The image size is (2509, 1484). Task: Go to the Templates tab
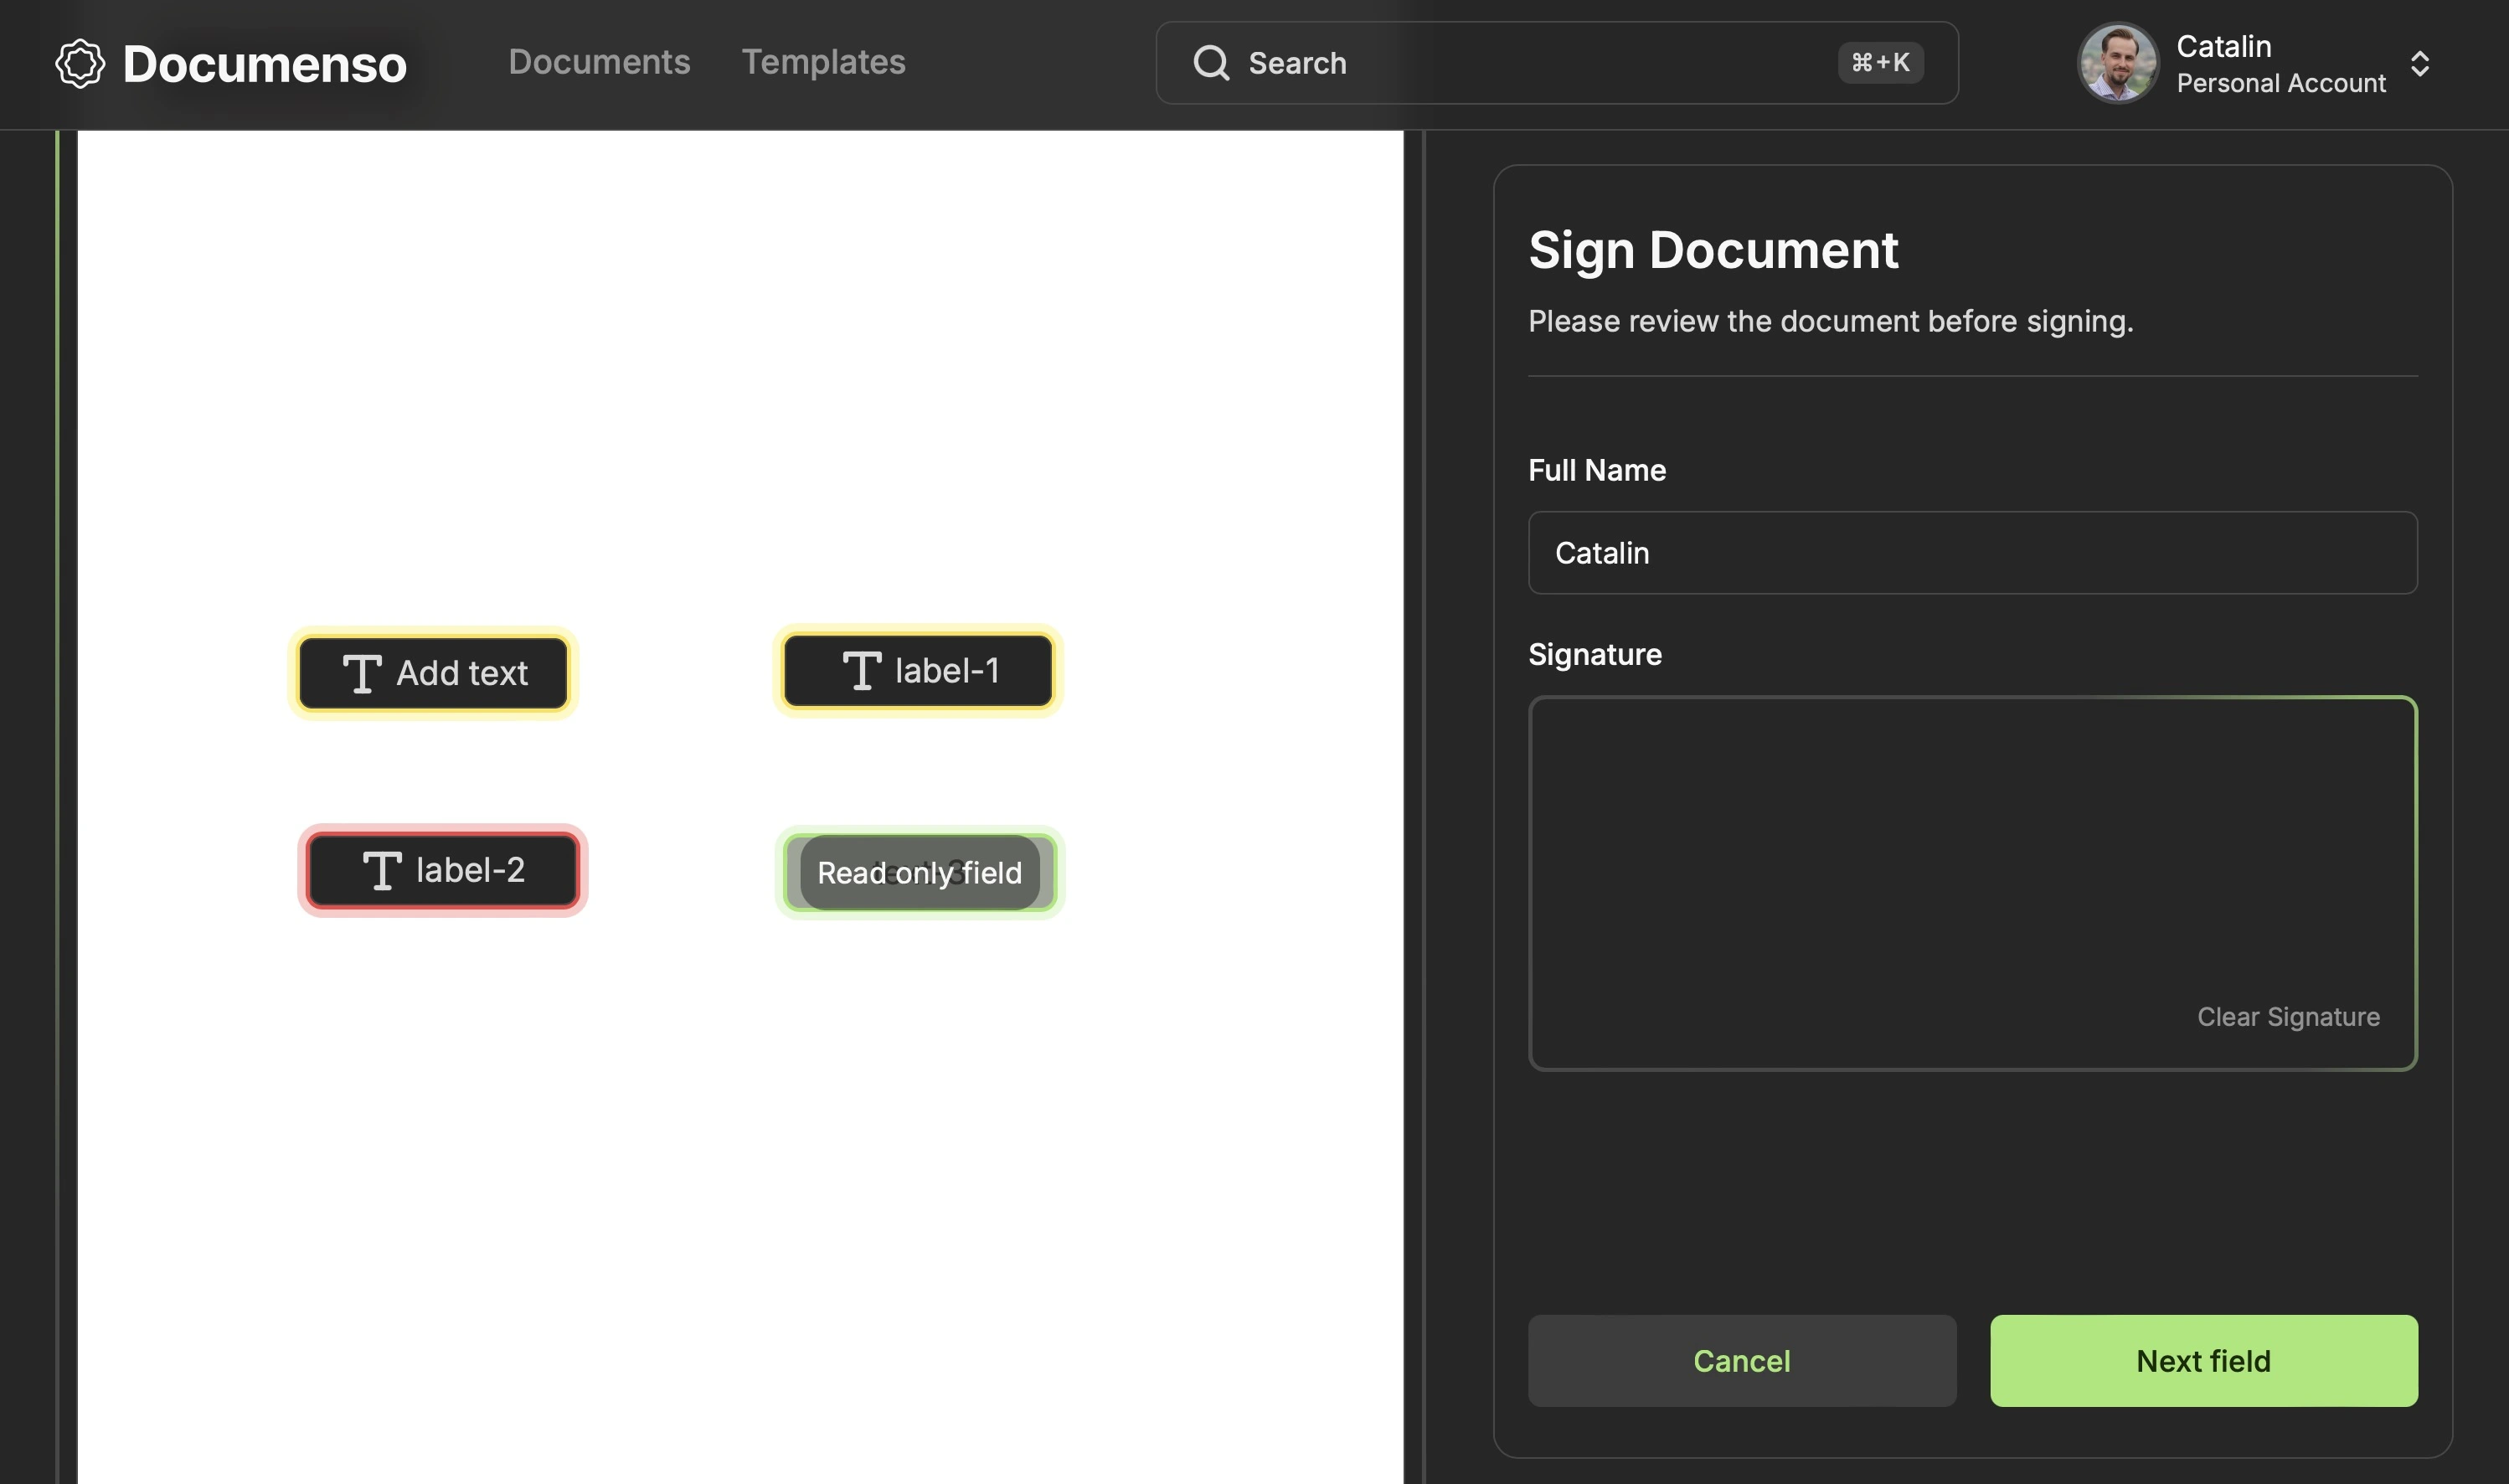(823, 62)
